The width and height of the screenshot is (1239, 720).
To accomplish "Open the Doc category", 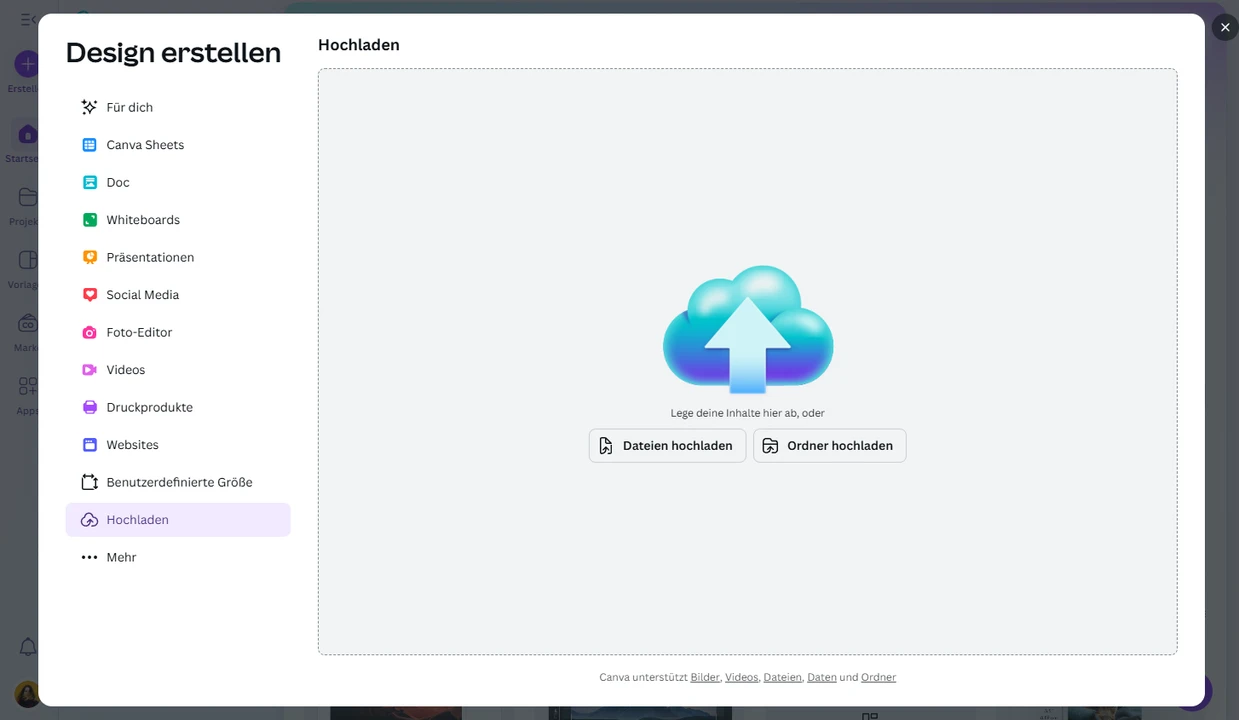I will click(x=178, y=182).
